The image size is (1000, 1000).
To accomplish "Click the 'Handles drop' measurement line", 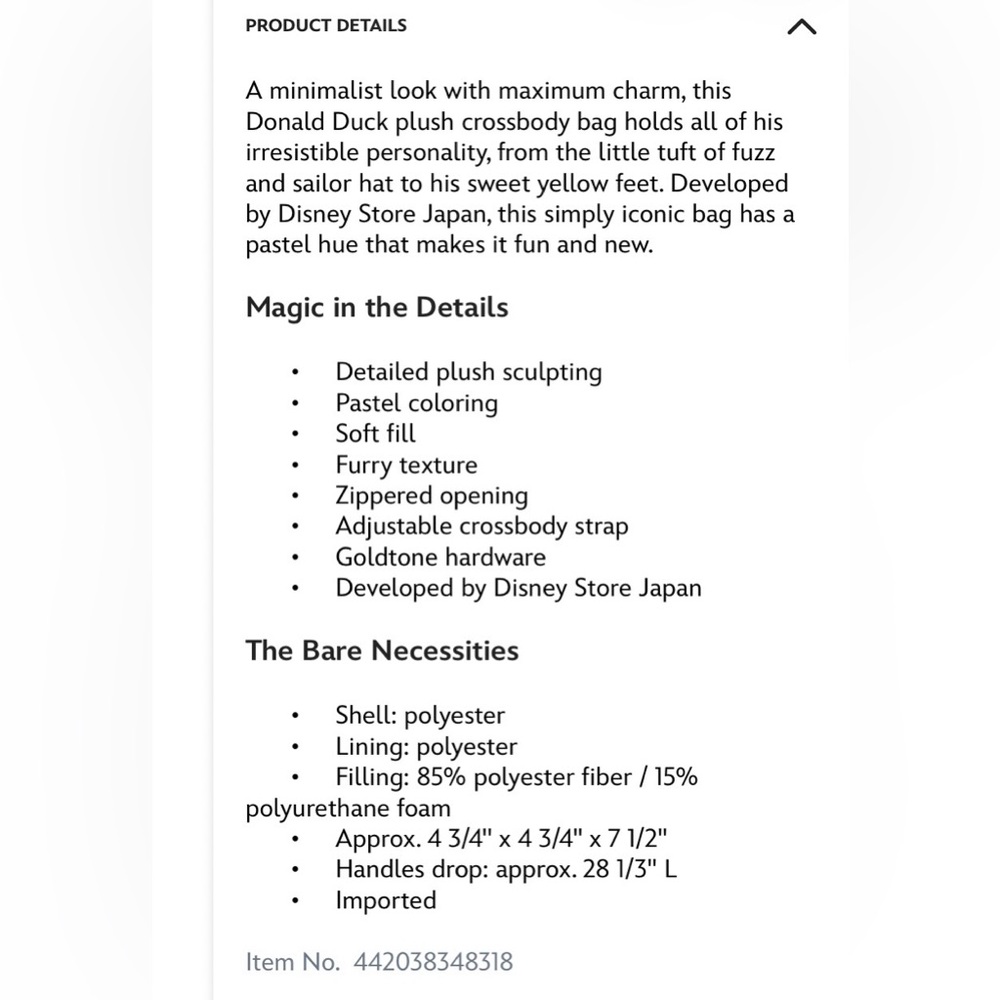I will pos(506,869).
